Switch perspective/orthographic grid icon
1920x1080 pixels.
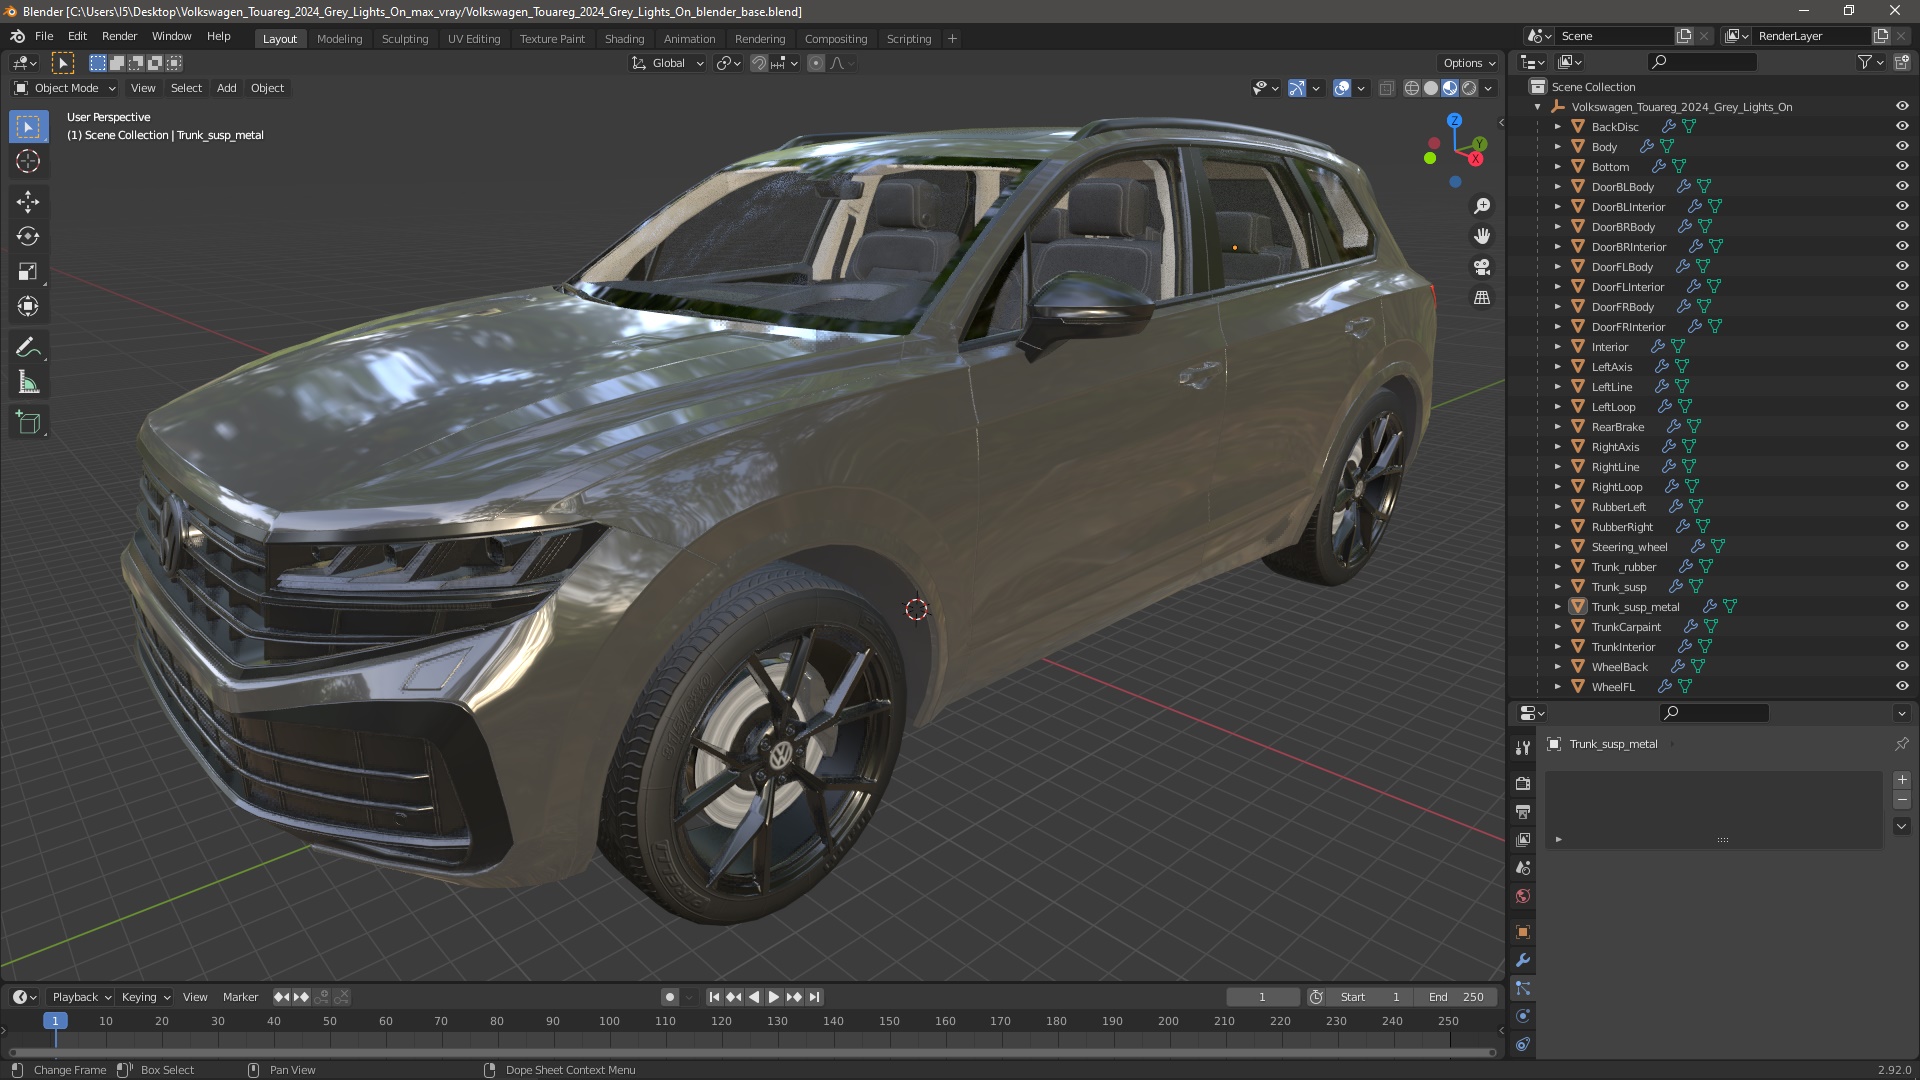(1482, 298)
